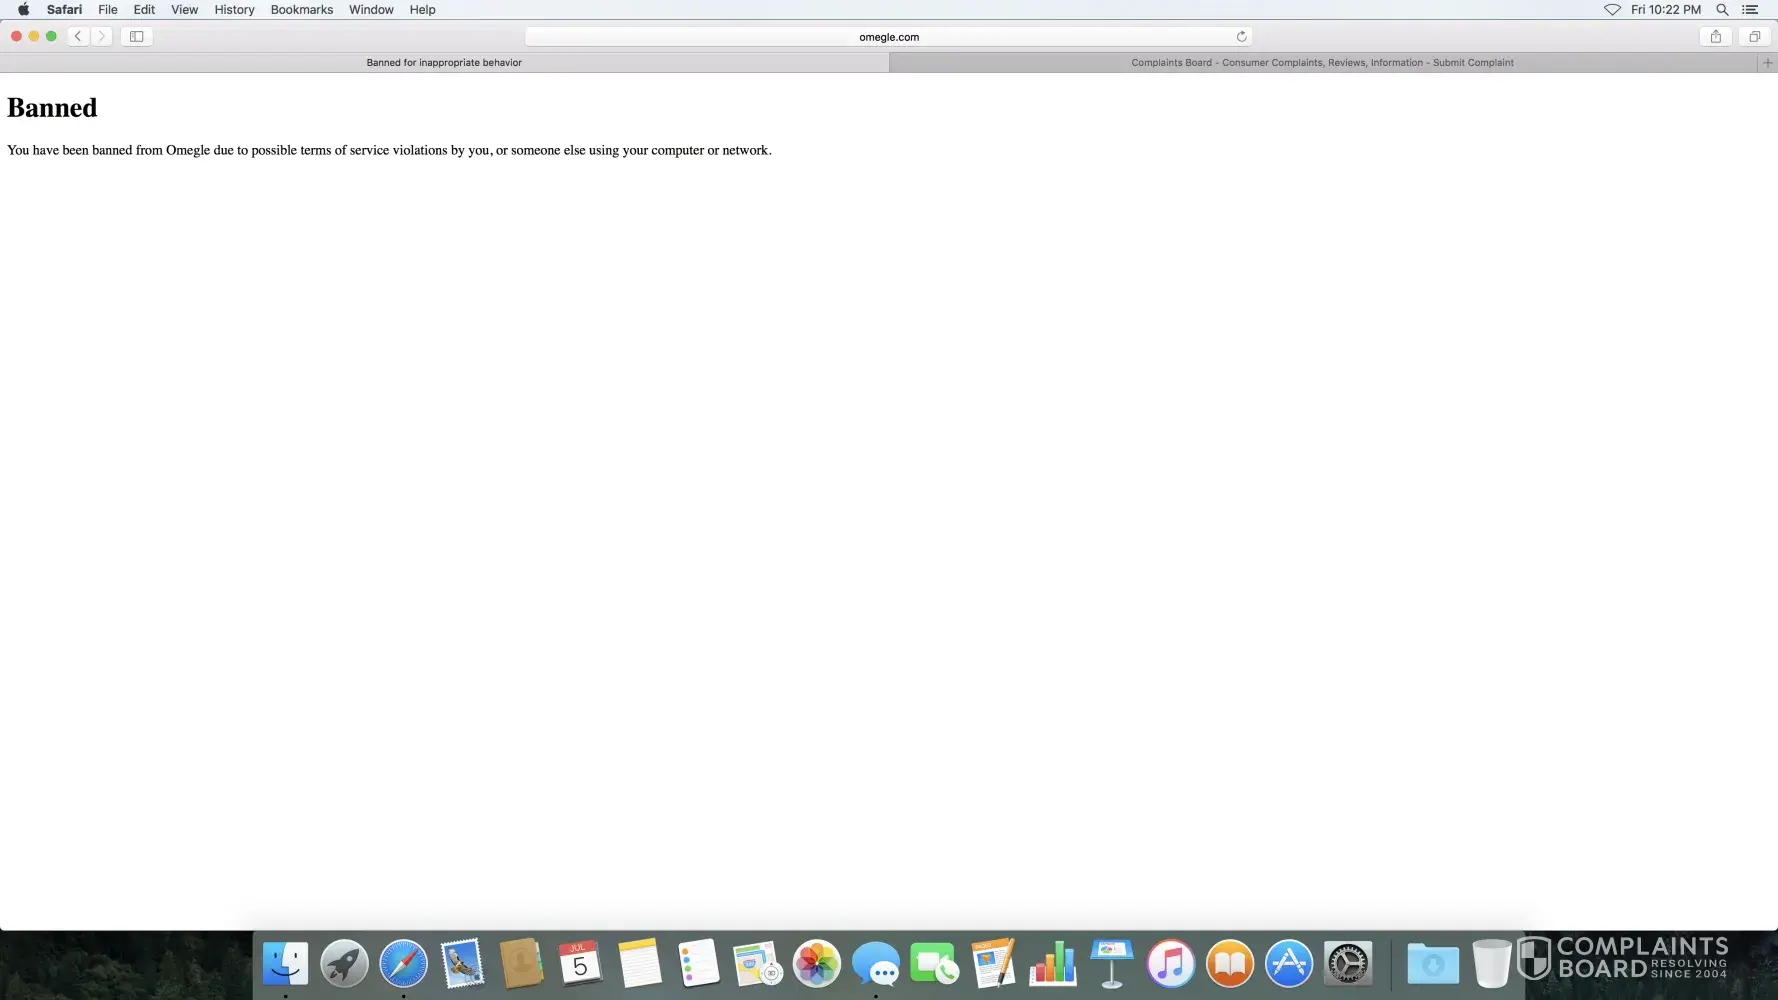Open Contacts from the Dock

(521, 964)
